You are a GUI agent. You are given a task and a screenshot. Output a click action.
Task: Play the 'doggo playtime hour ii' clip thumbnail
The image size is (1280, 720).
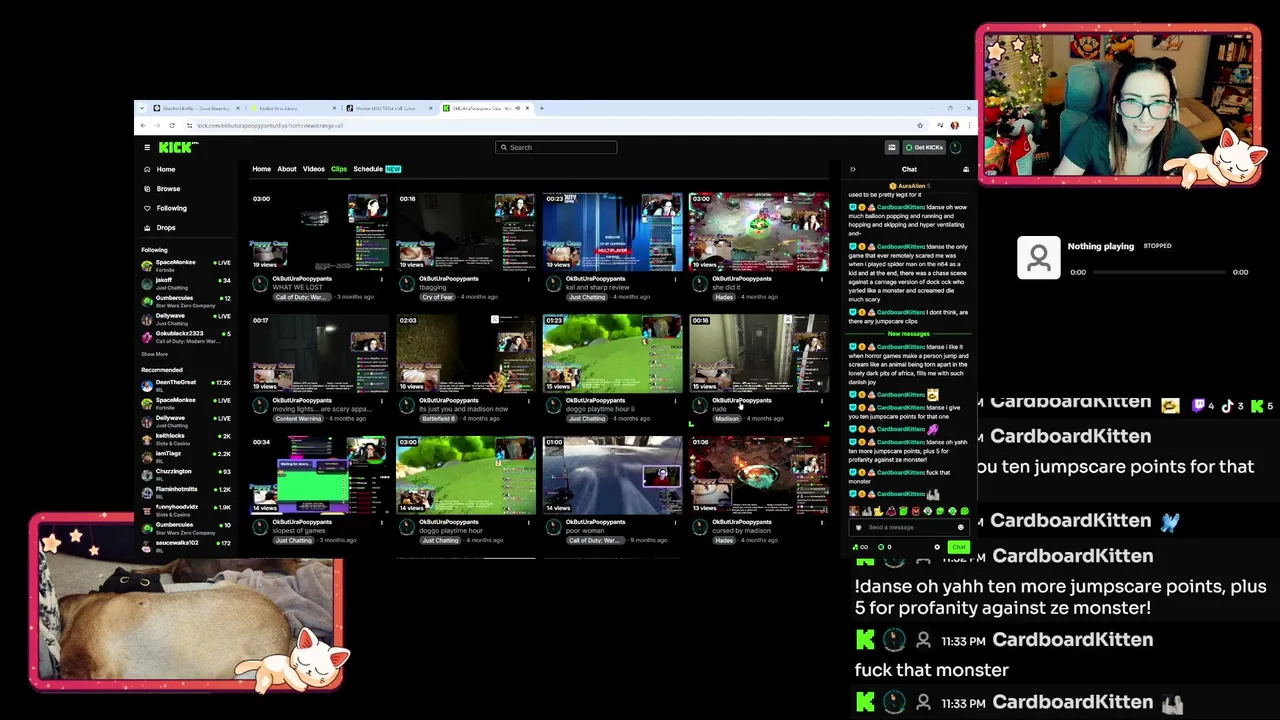tap(612, 353)
